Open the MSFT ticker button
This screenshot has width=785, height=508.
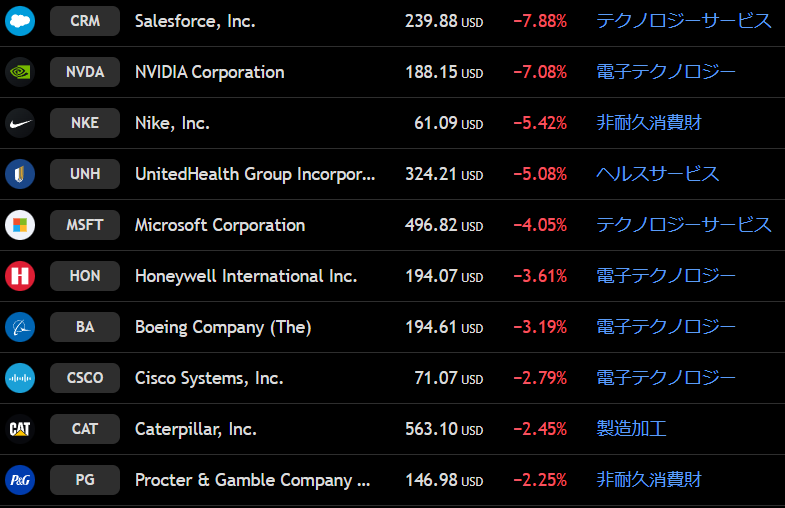[85, 225]
